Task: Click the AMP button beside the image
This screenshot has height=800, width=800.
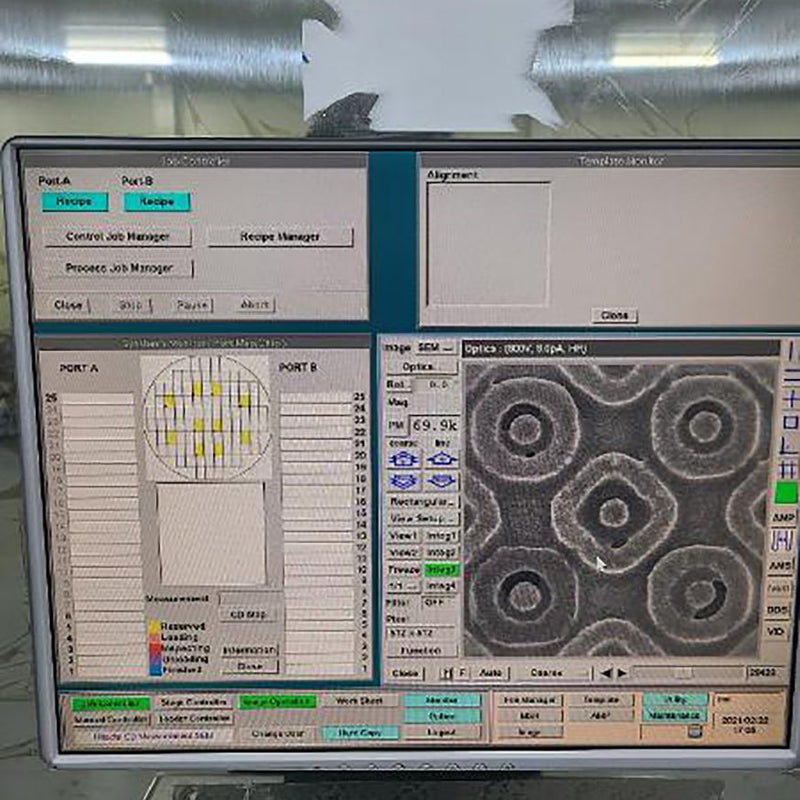Action: (783, 518)
